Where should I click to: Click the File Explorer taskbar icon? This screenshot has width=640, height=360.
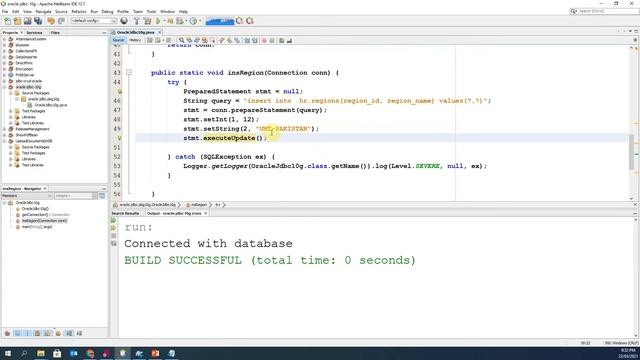click(x=40, y=353)
